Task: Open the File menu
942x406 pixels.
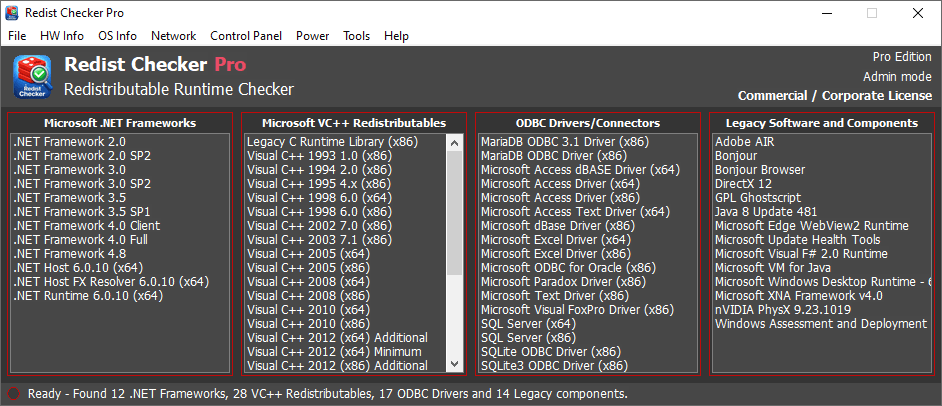Action: click(17, 36)
